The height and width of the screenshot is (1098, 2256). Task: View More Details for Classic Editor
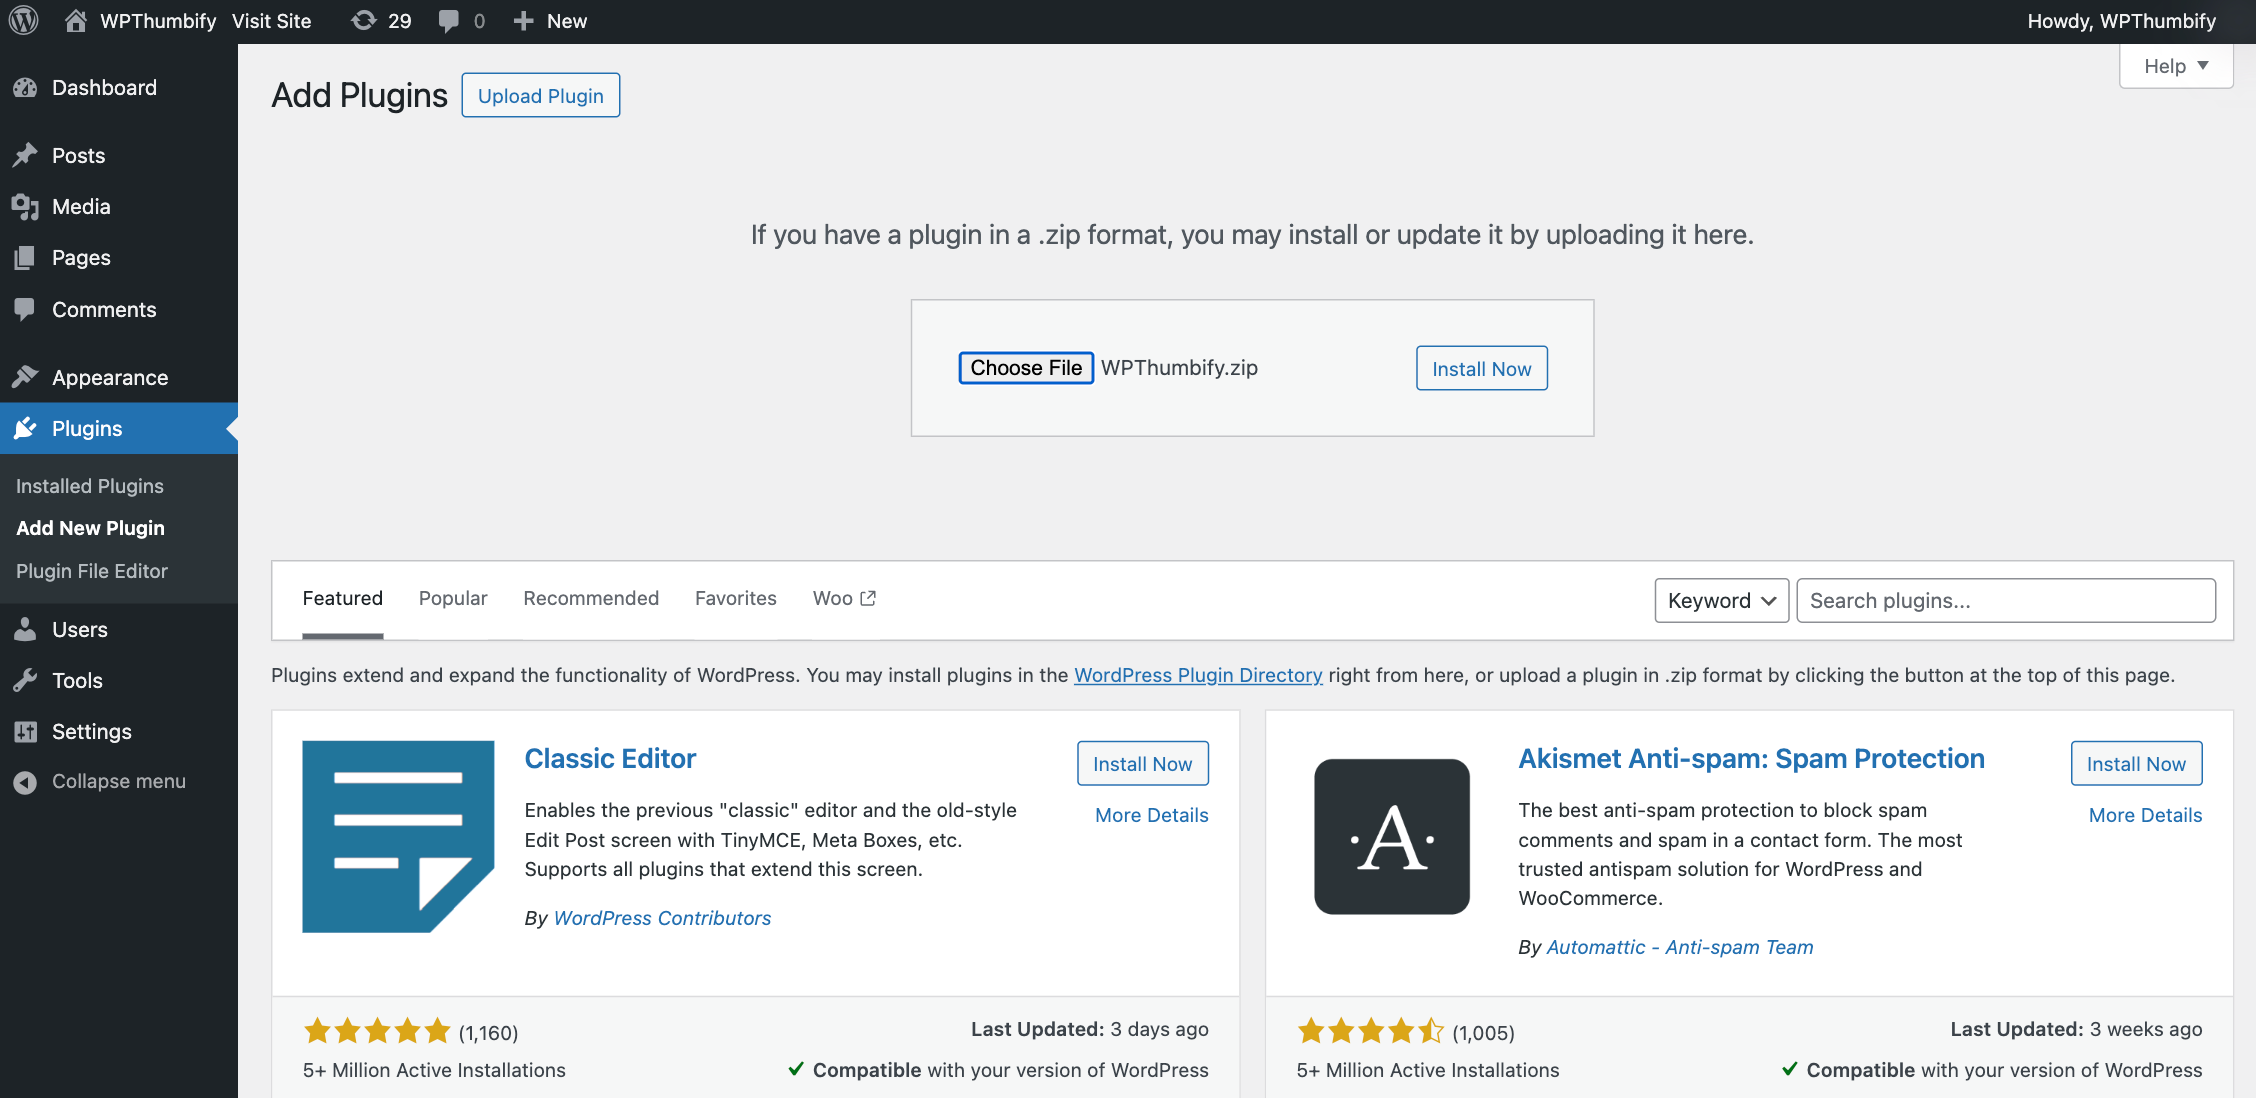coord(1152,815)
